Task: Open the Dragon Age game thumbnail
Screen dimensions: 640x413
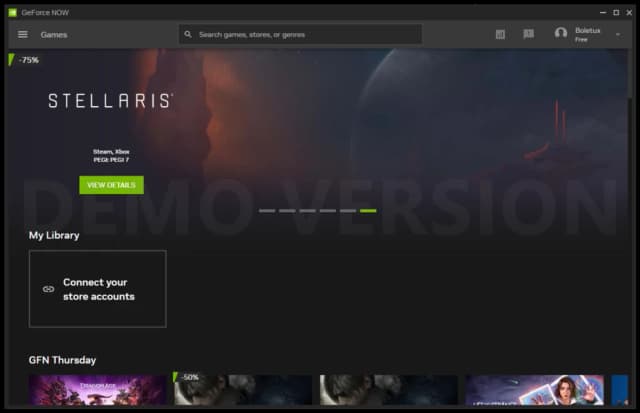Action: click(98, 390)
